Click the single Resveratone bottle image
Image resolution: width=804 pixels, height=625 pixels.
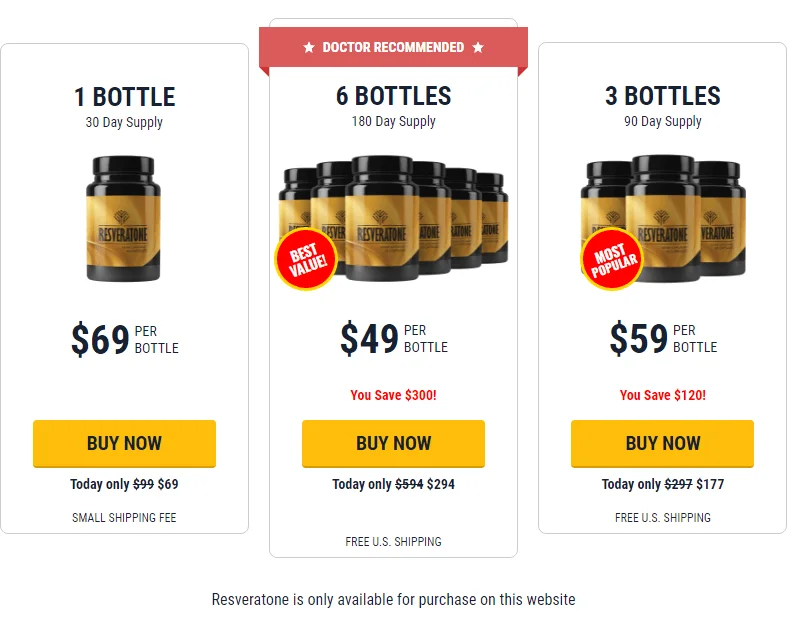[x=124, y=218]
